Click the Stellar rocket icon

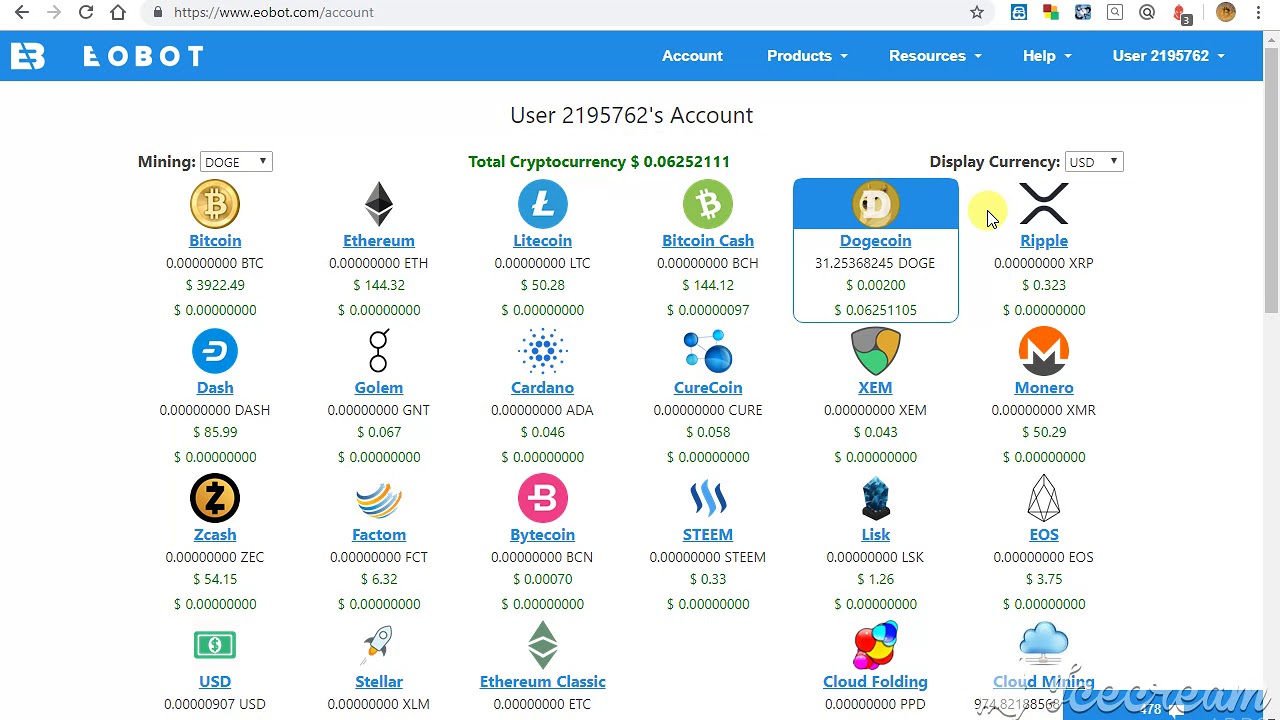[x=379, y=645]
